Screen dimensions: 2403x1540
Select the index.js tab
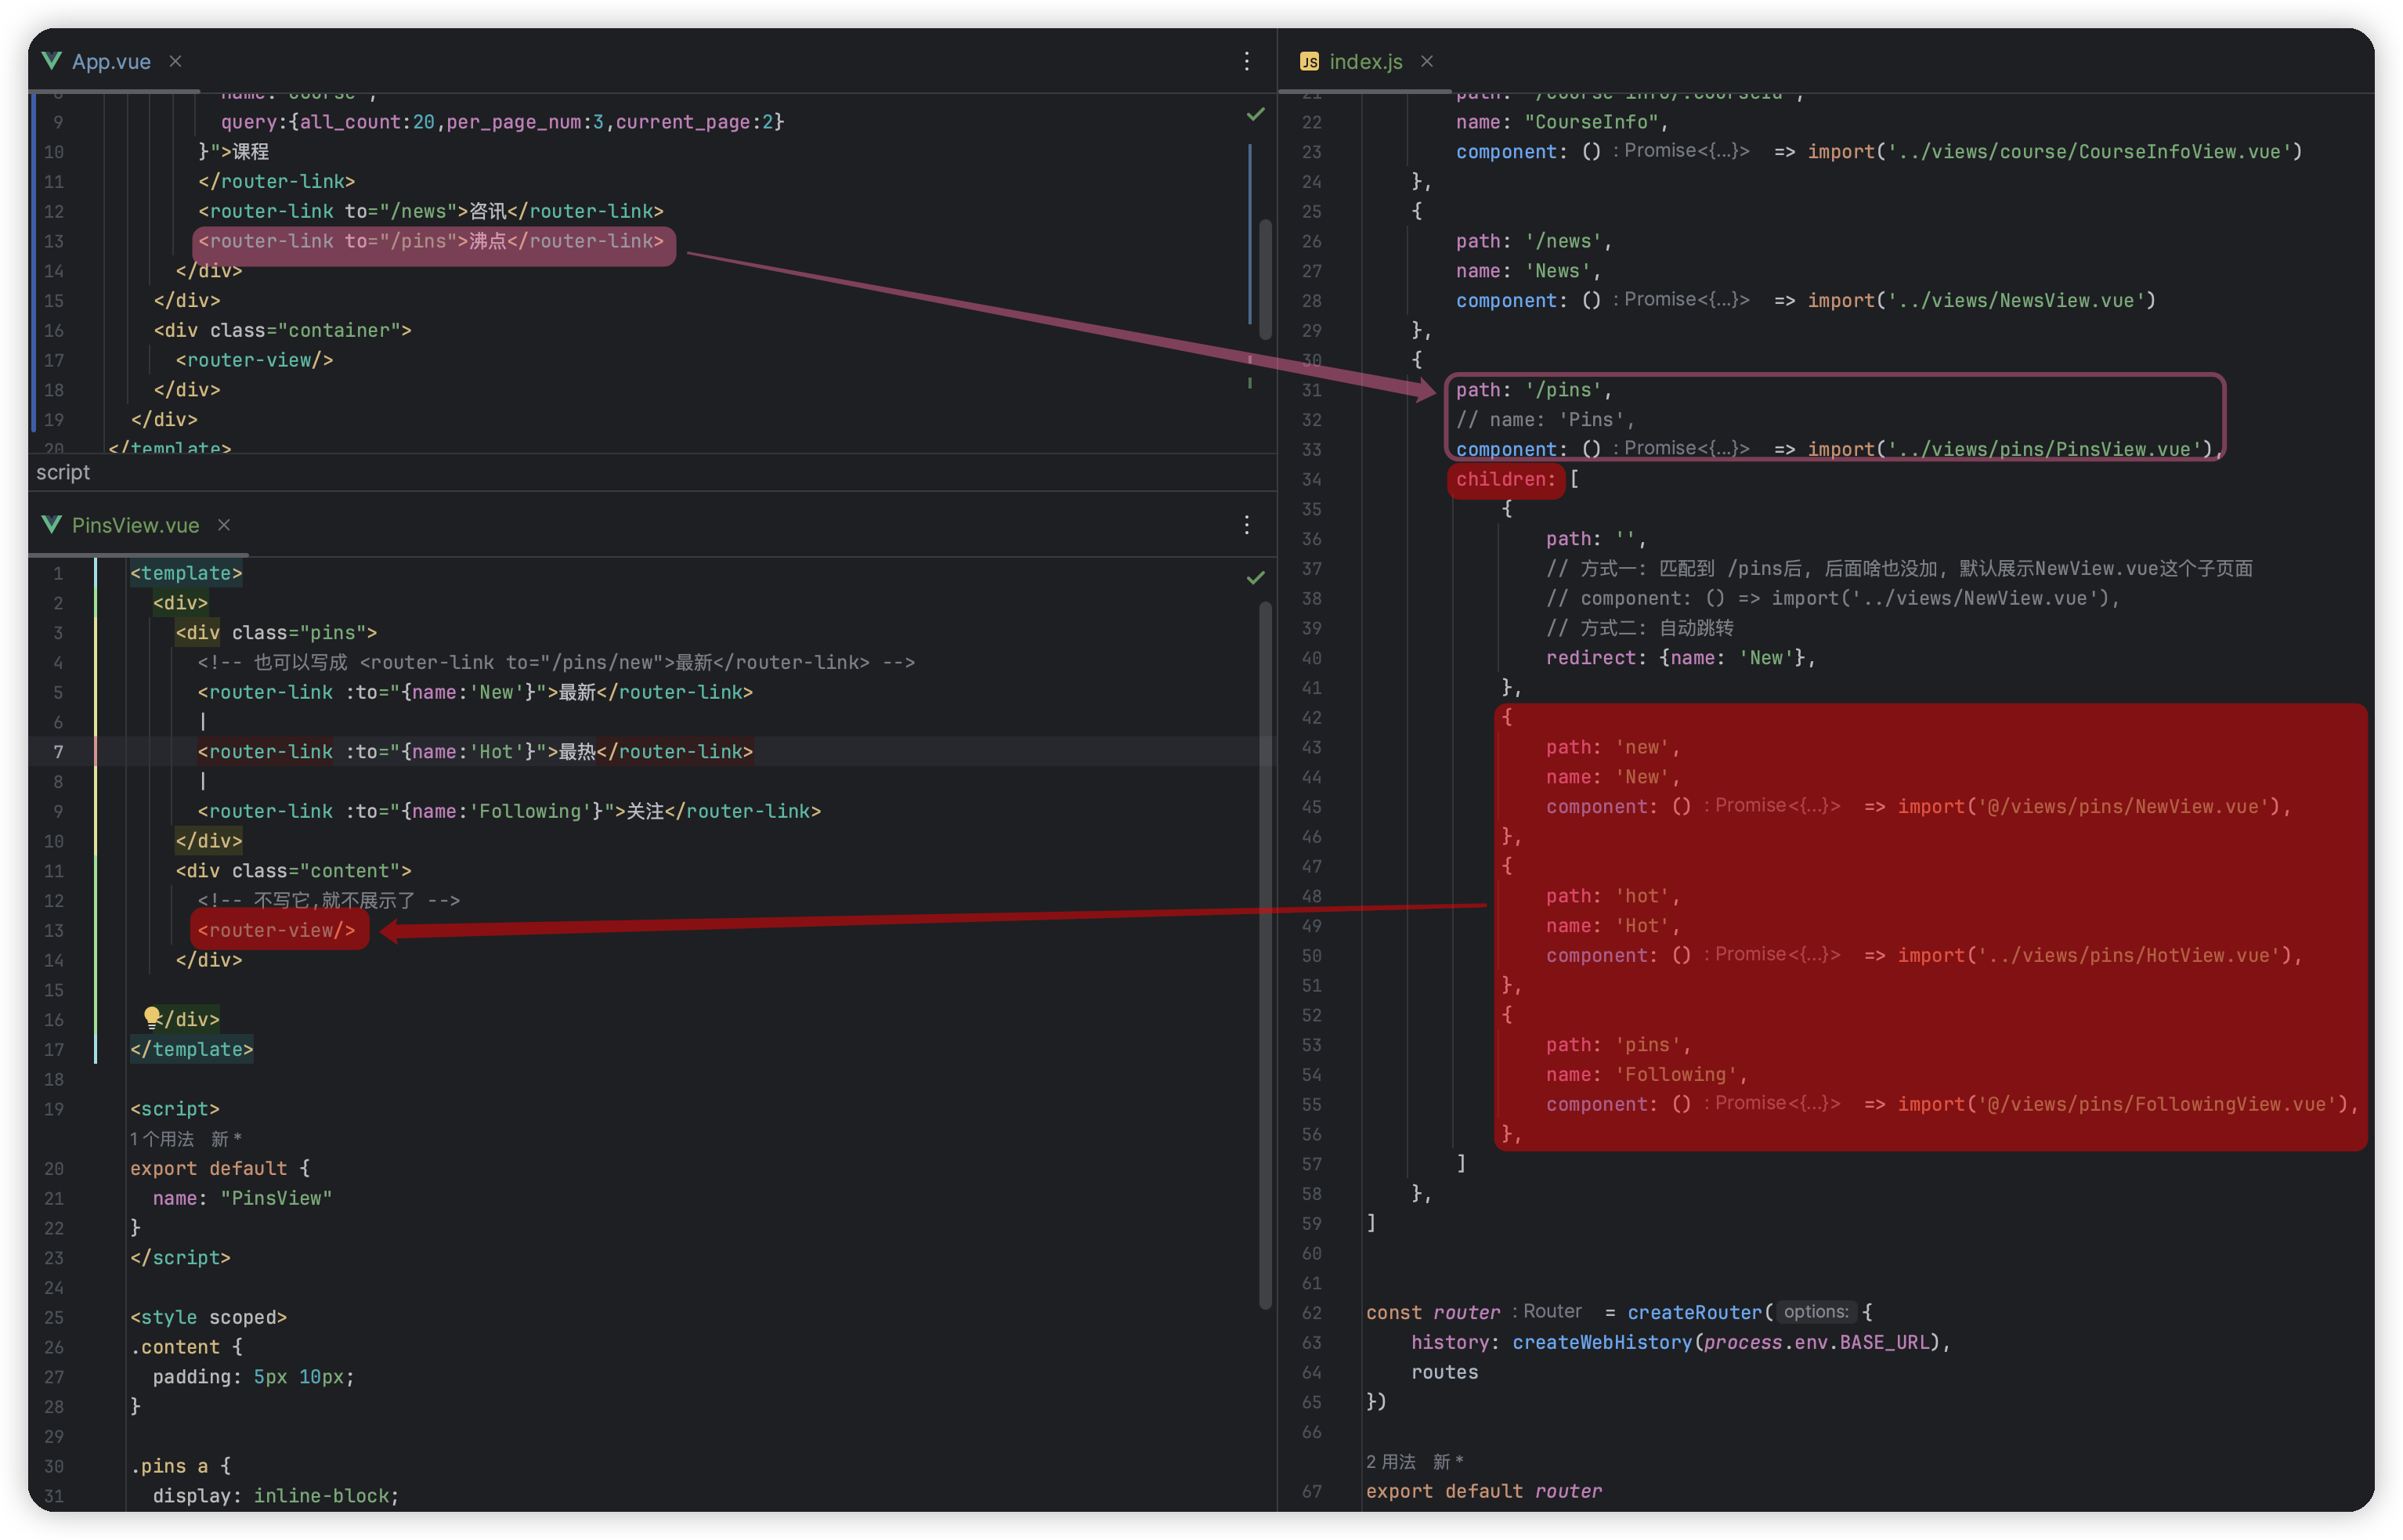coord(1365,61)
